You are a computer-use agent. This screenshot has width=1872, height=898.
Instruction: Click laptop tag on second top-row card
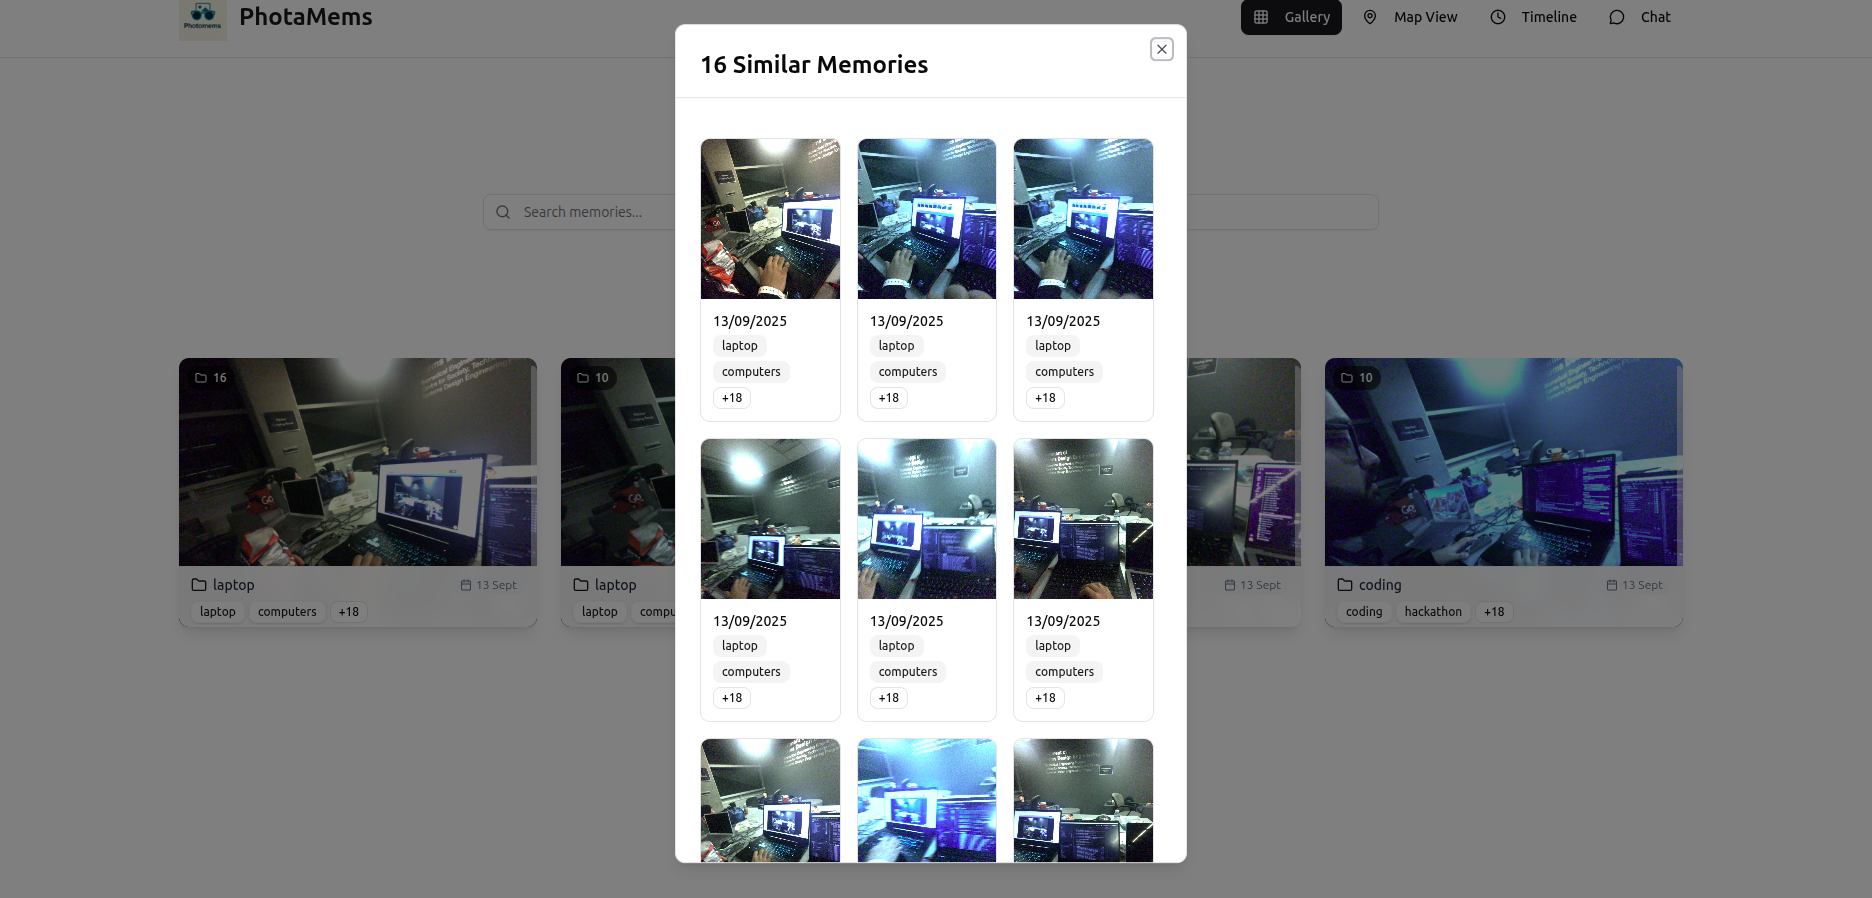[x=896, y=346]
